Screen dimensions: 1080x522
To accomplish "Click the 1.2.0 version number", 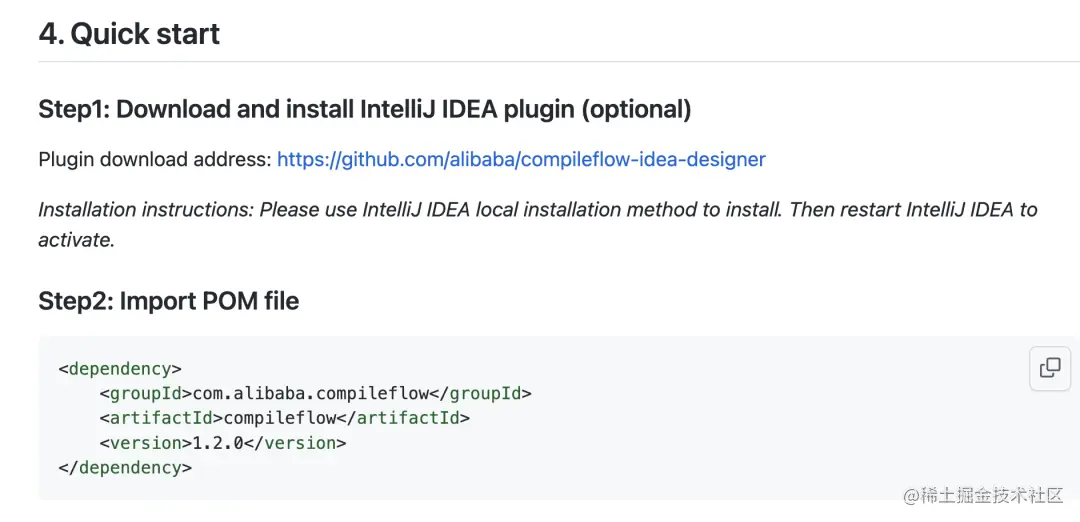I will click(217, 443).
